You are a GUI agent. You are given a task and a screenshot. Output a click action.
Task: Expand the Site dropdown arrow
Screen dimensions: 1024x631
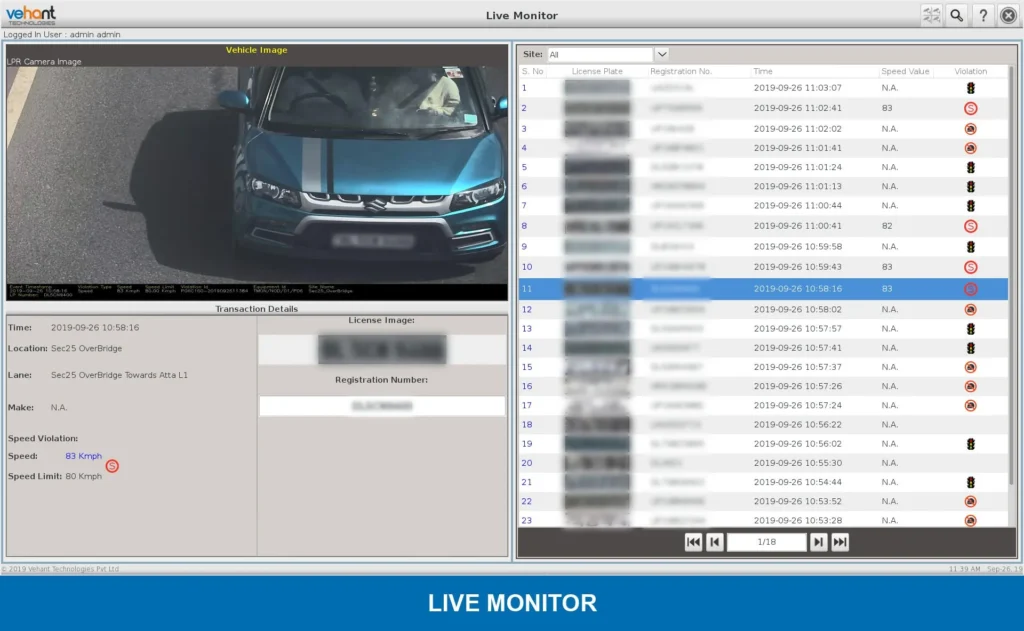coord(662,54)
